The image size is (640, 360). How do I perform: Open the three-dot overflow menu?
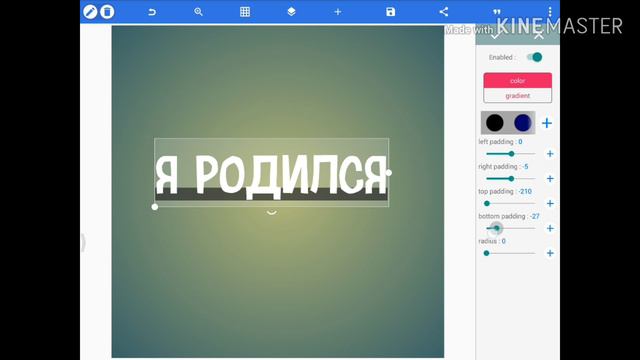tap(550, 12)
